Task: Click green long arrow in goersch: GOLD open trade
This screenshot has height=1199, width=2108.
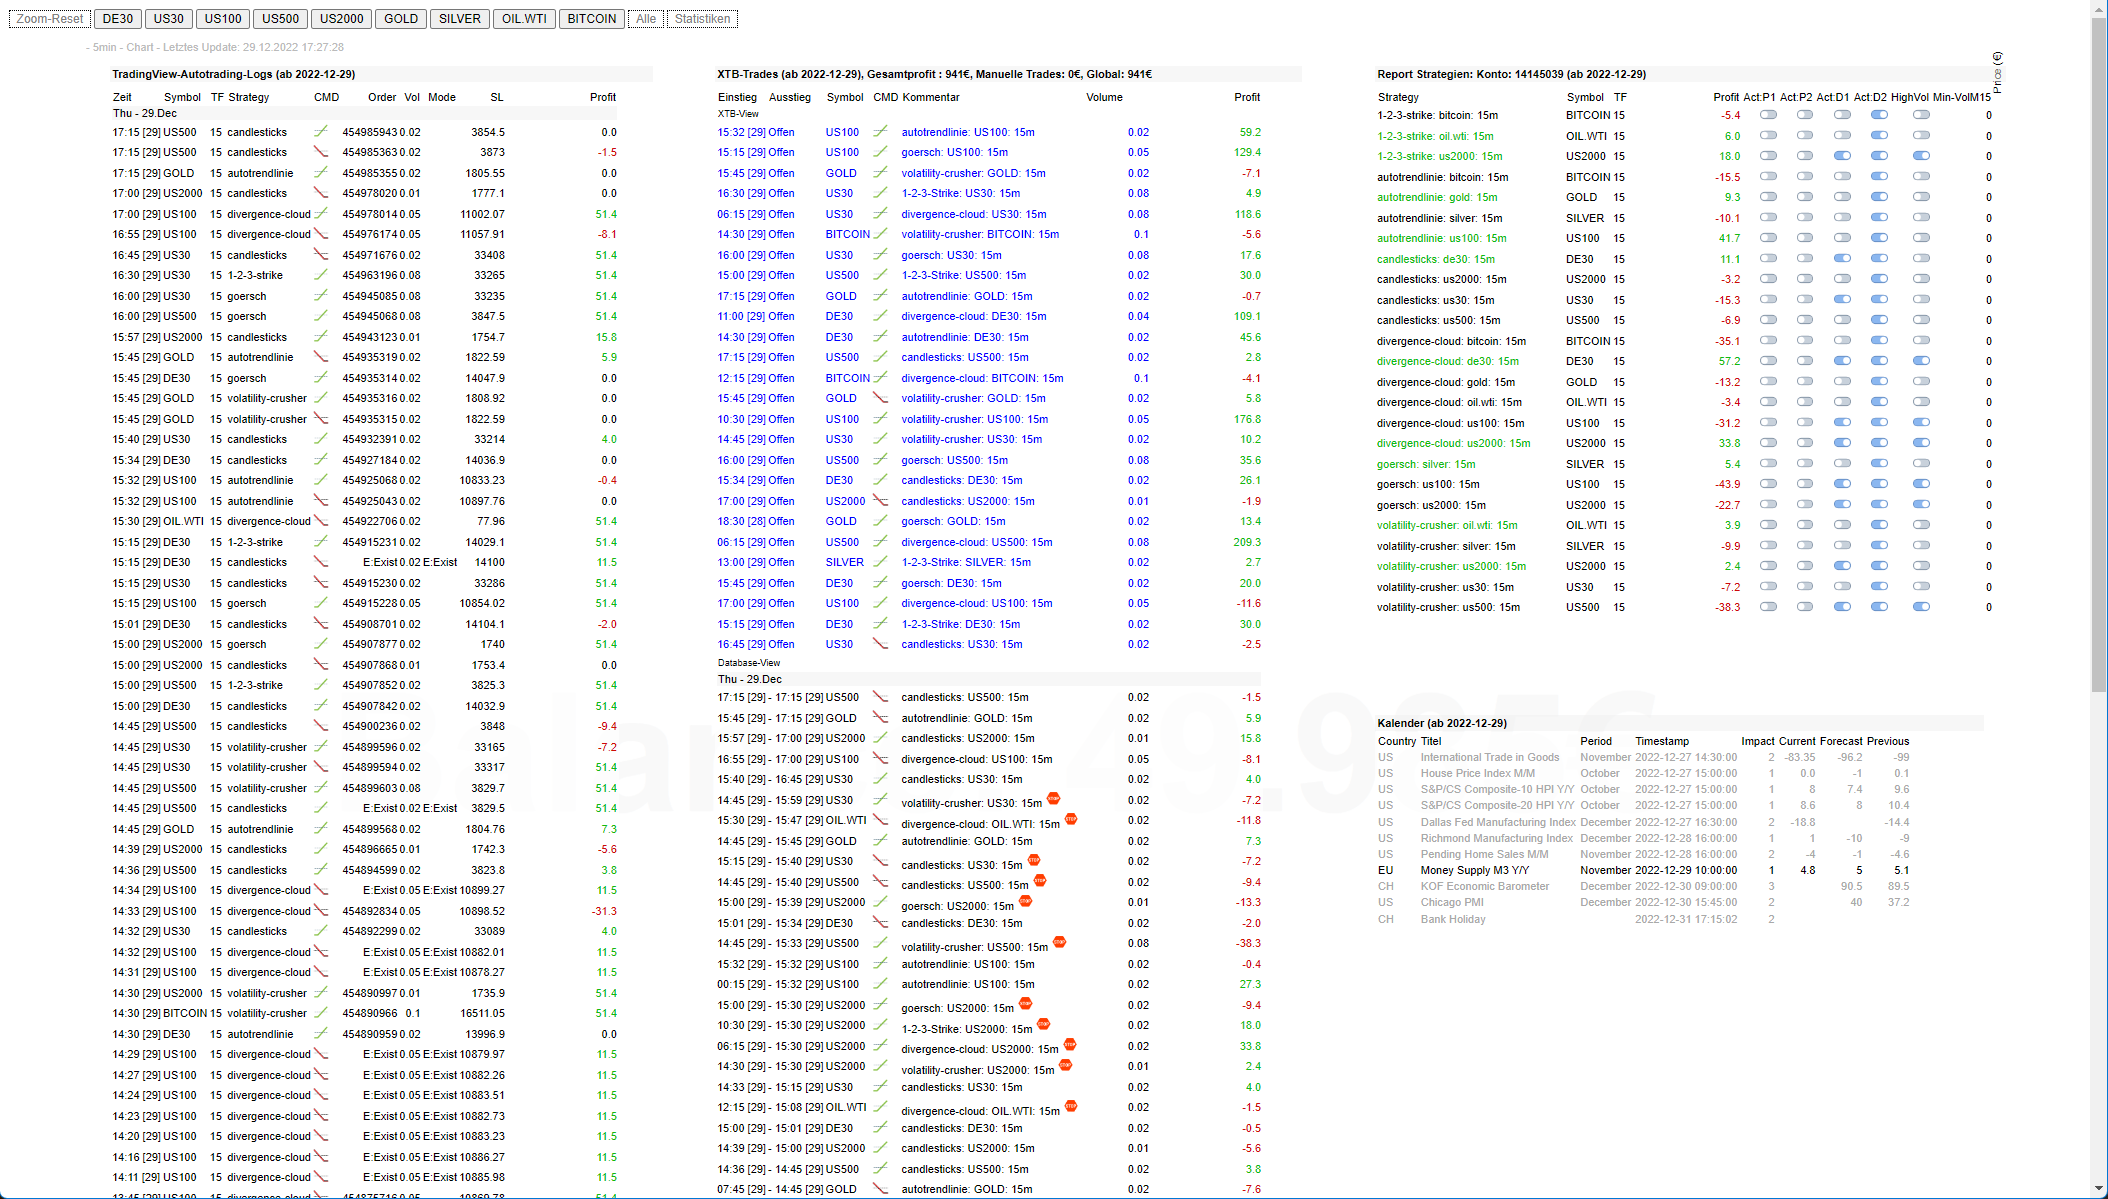Action: click(880, 521)
